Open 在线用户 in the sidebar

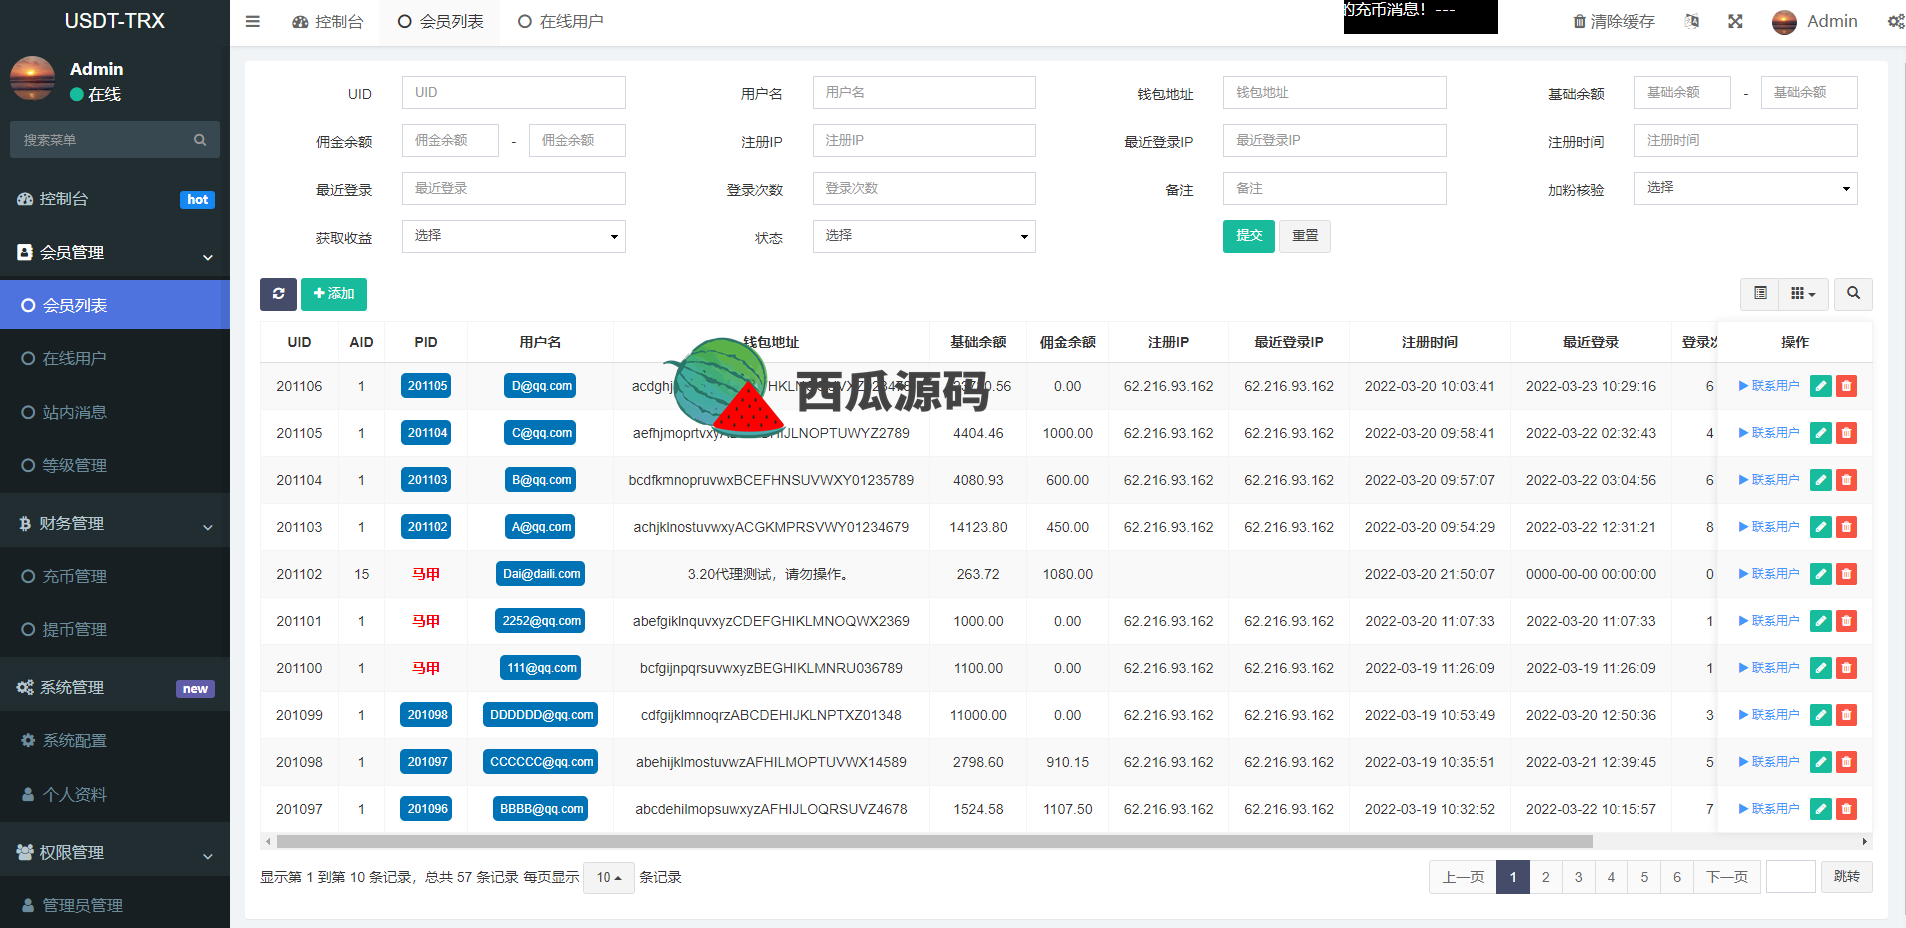click(x=115, y=358)
